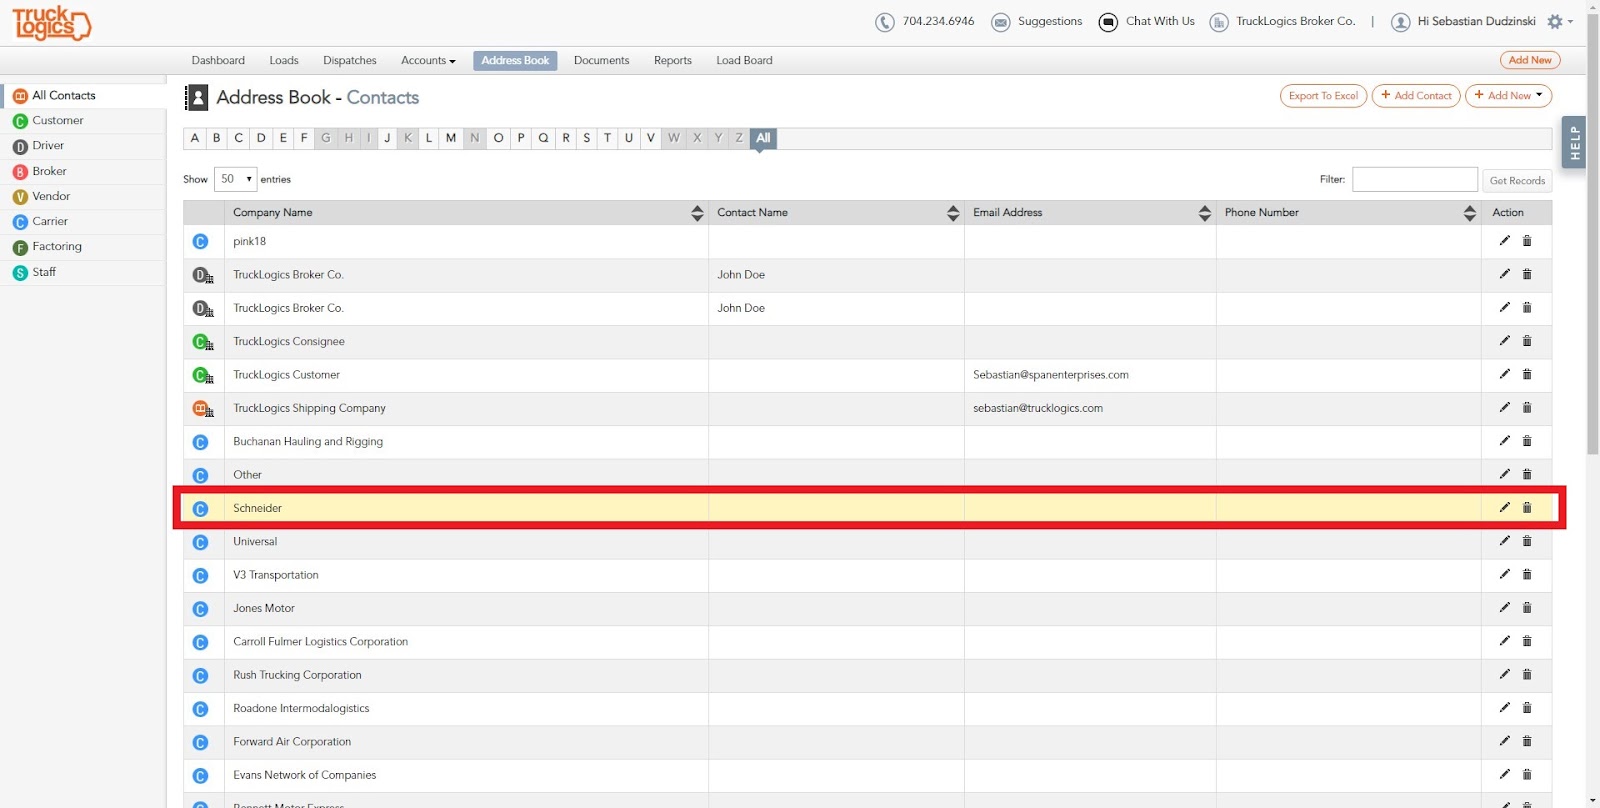Viewport: 1600px width, 808px height.
Task: Select Carrier category in sidebar
Action: 84,222
